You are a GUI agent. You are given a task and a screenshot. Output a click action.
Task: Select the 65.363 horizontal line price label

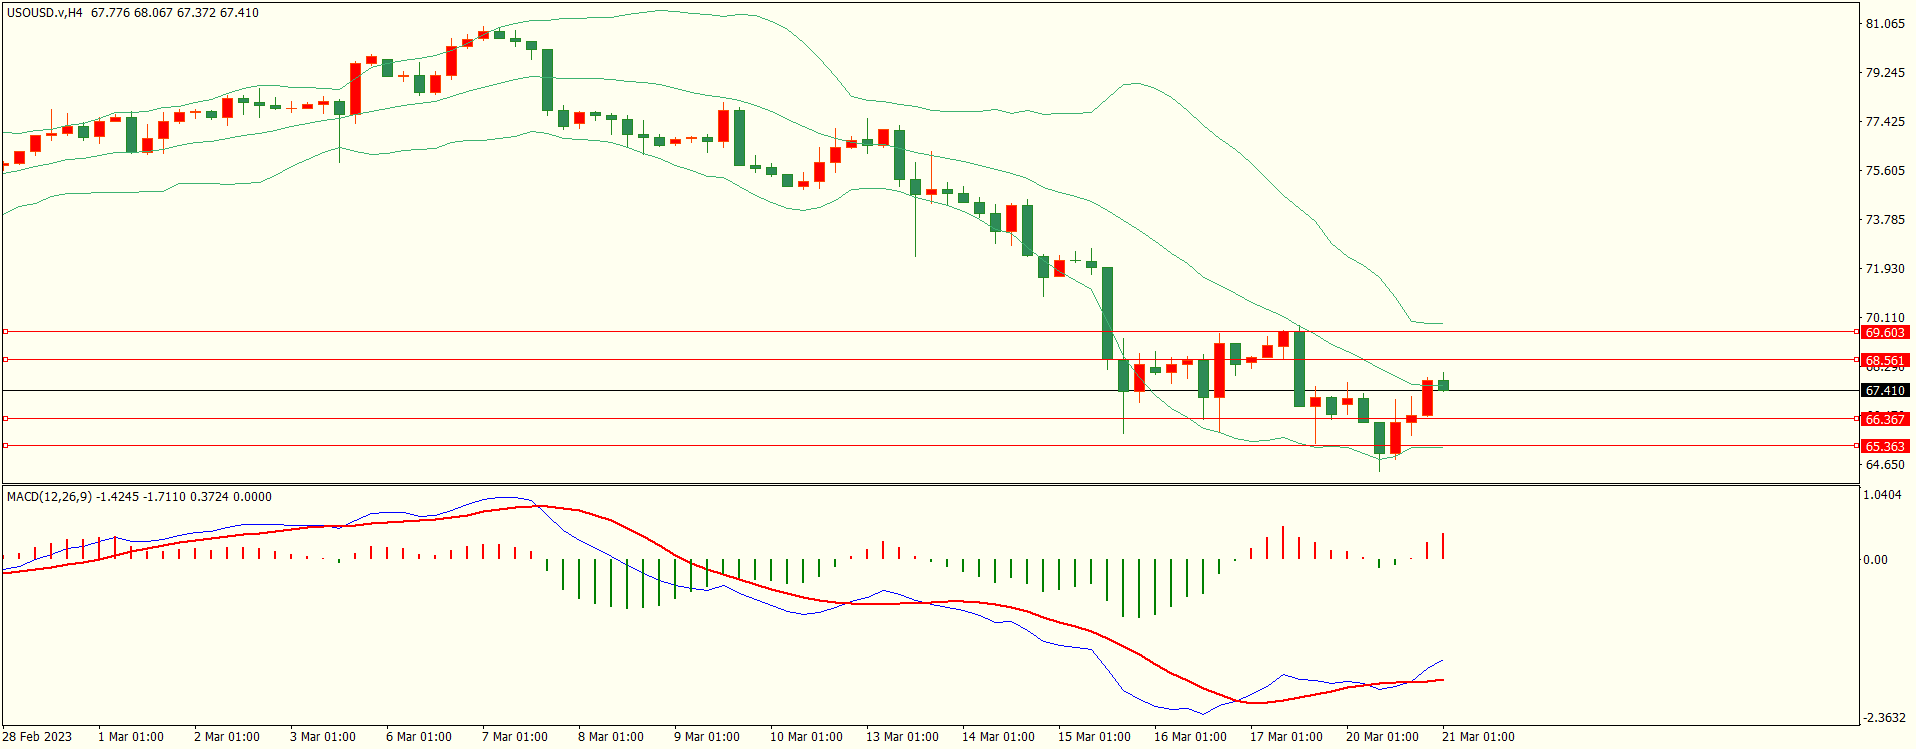pos(1885,446)
